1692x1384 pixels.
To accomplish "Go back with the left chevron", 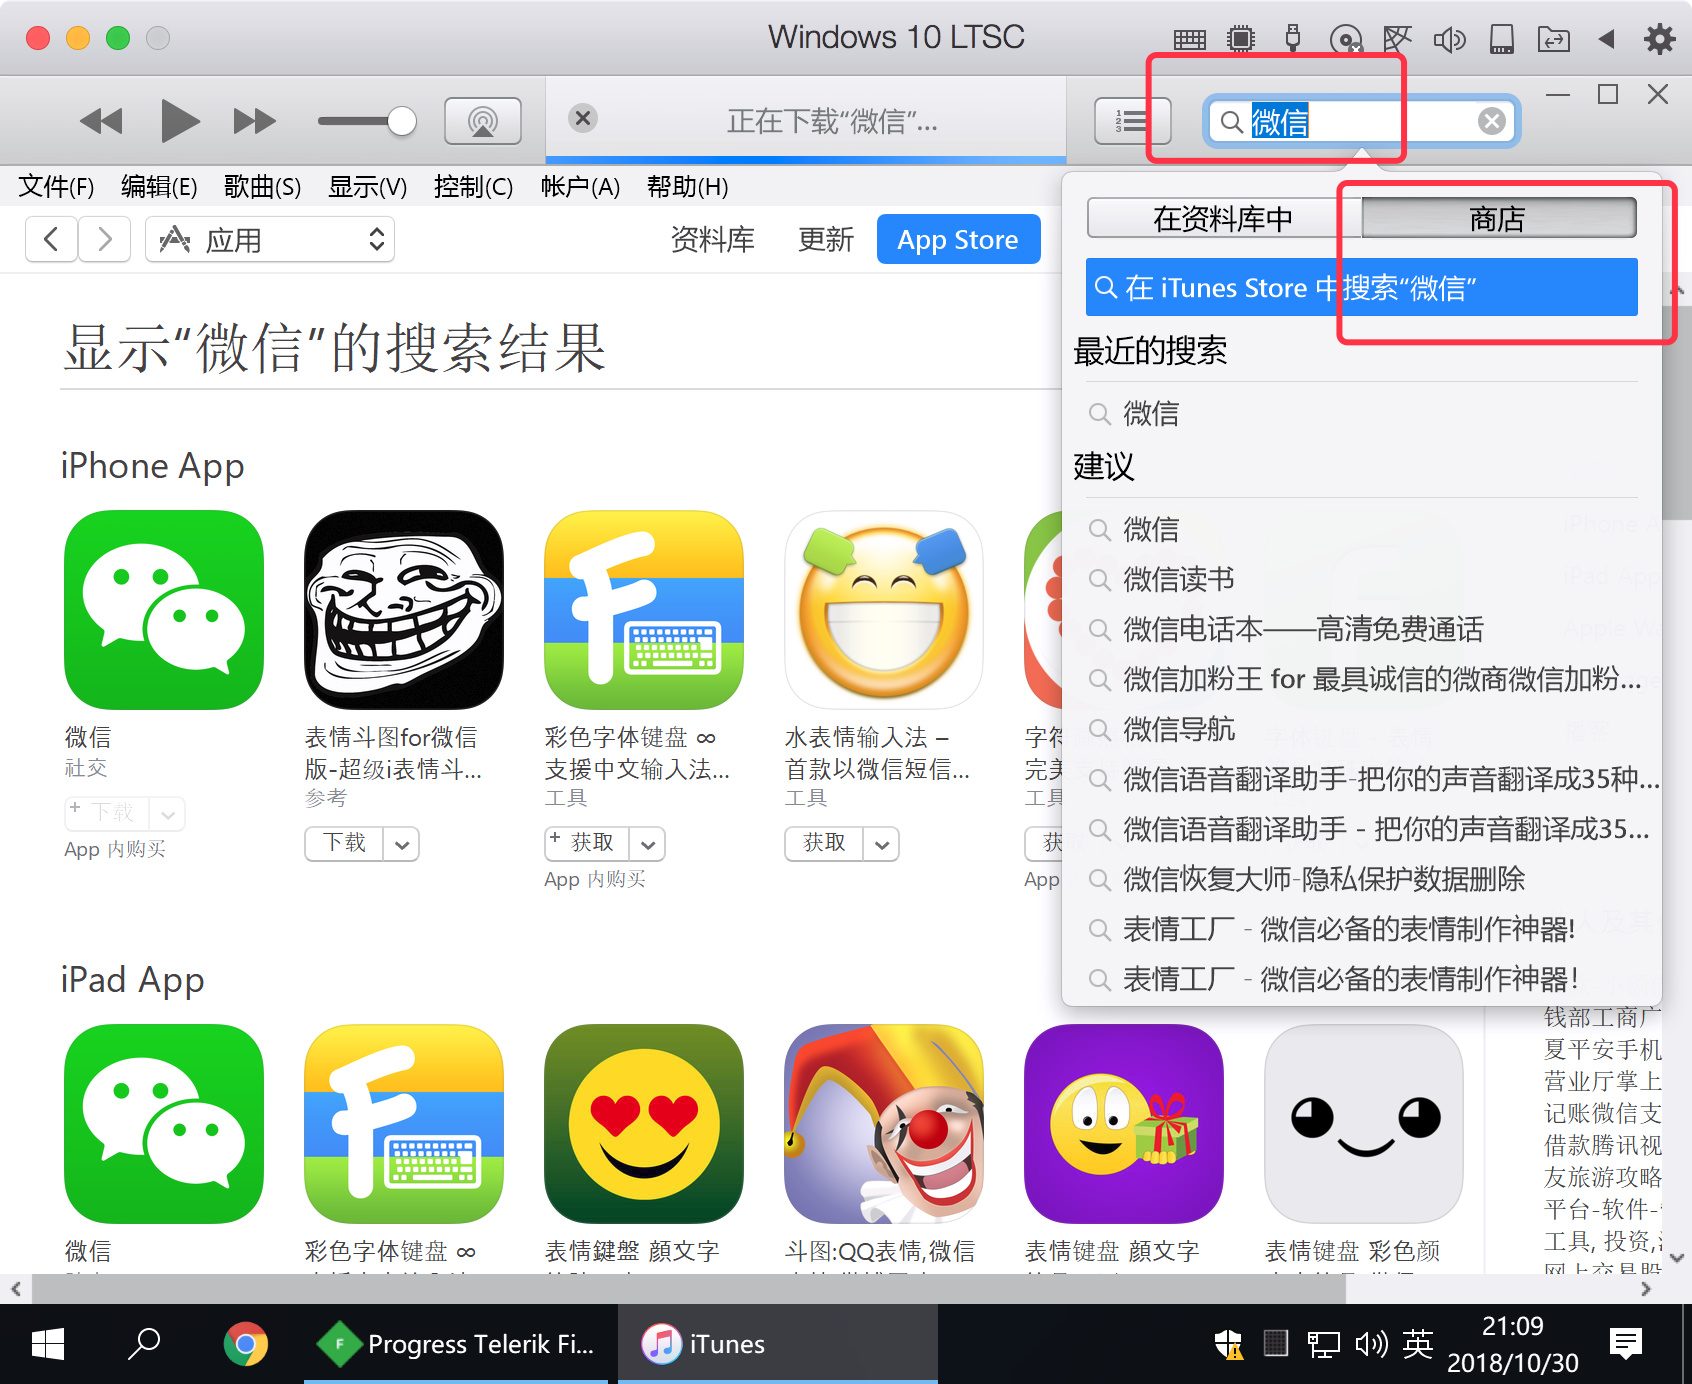I will [52, 240].
